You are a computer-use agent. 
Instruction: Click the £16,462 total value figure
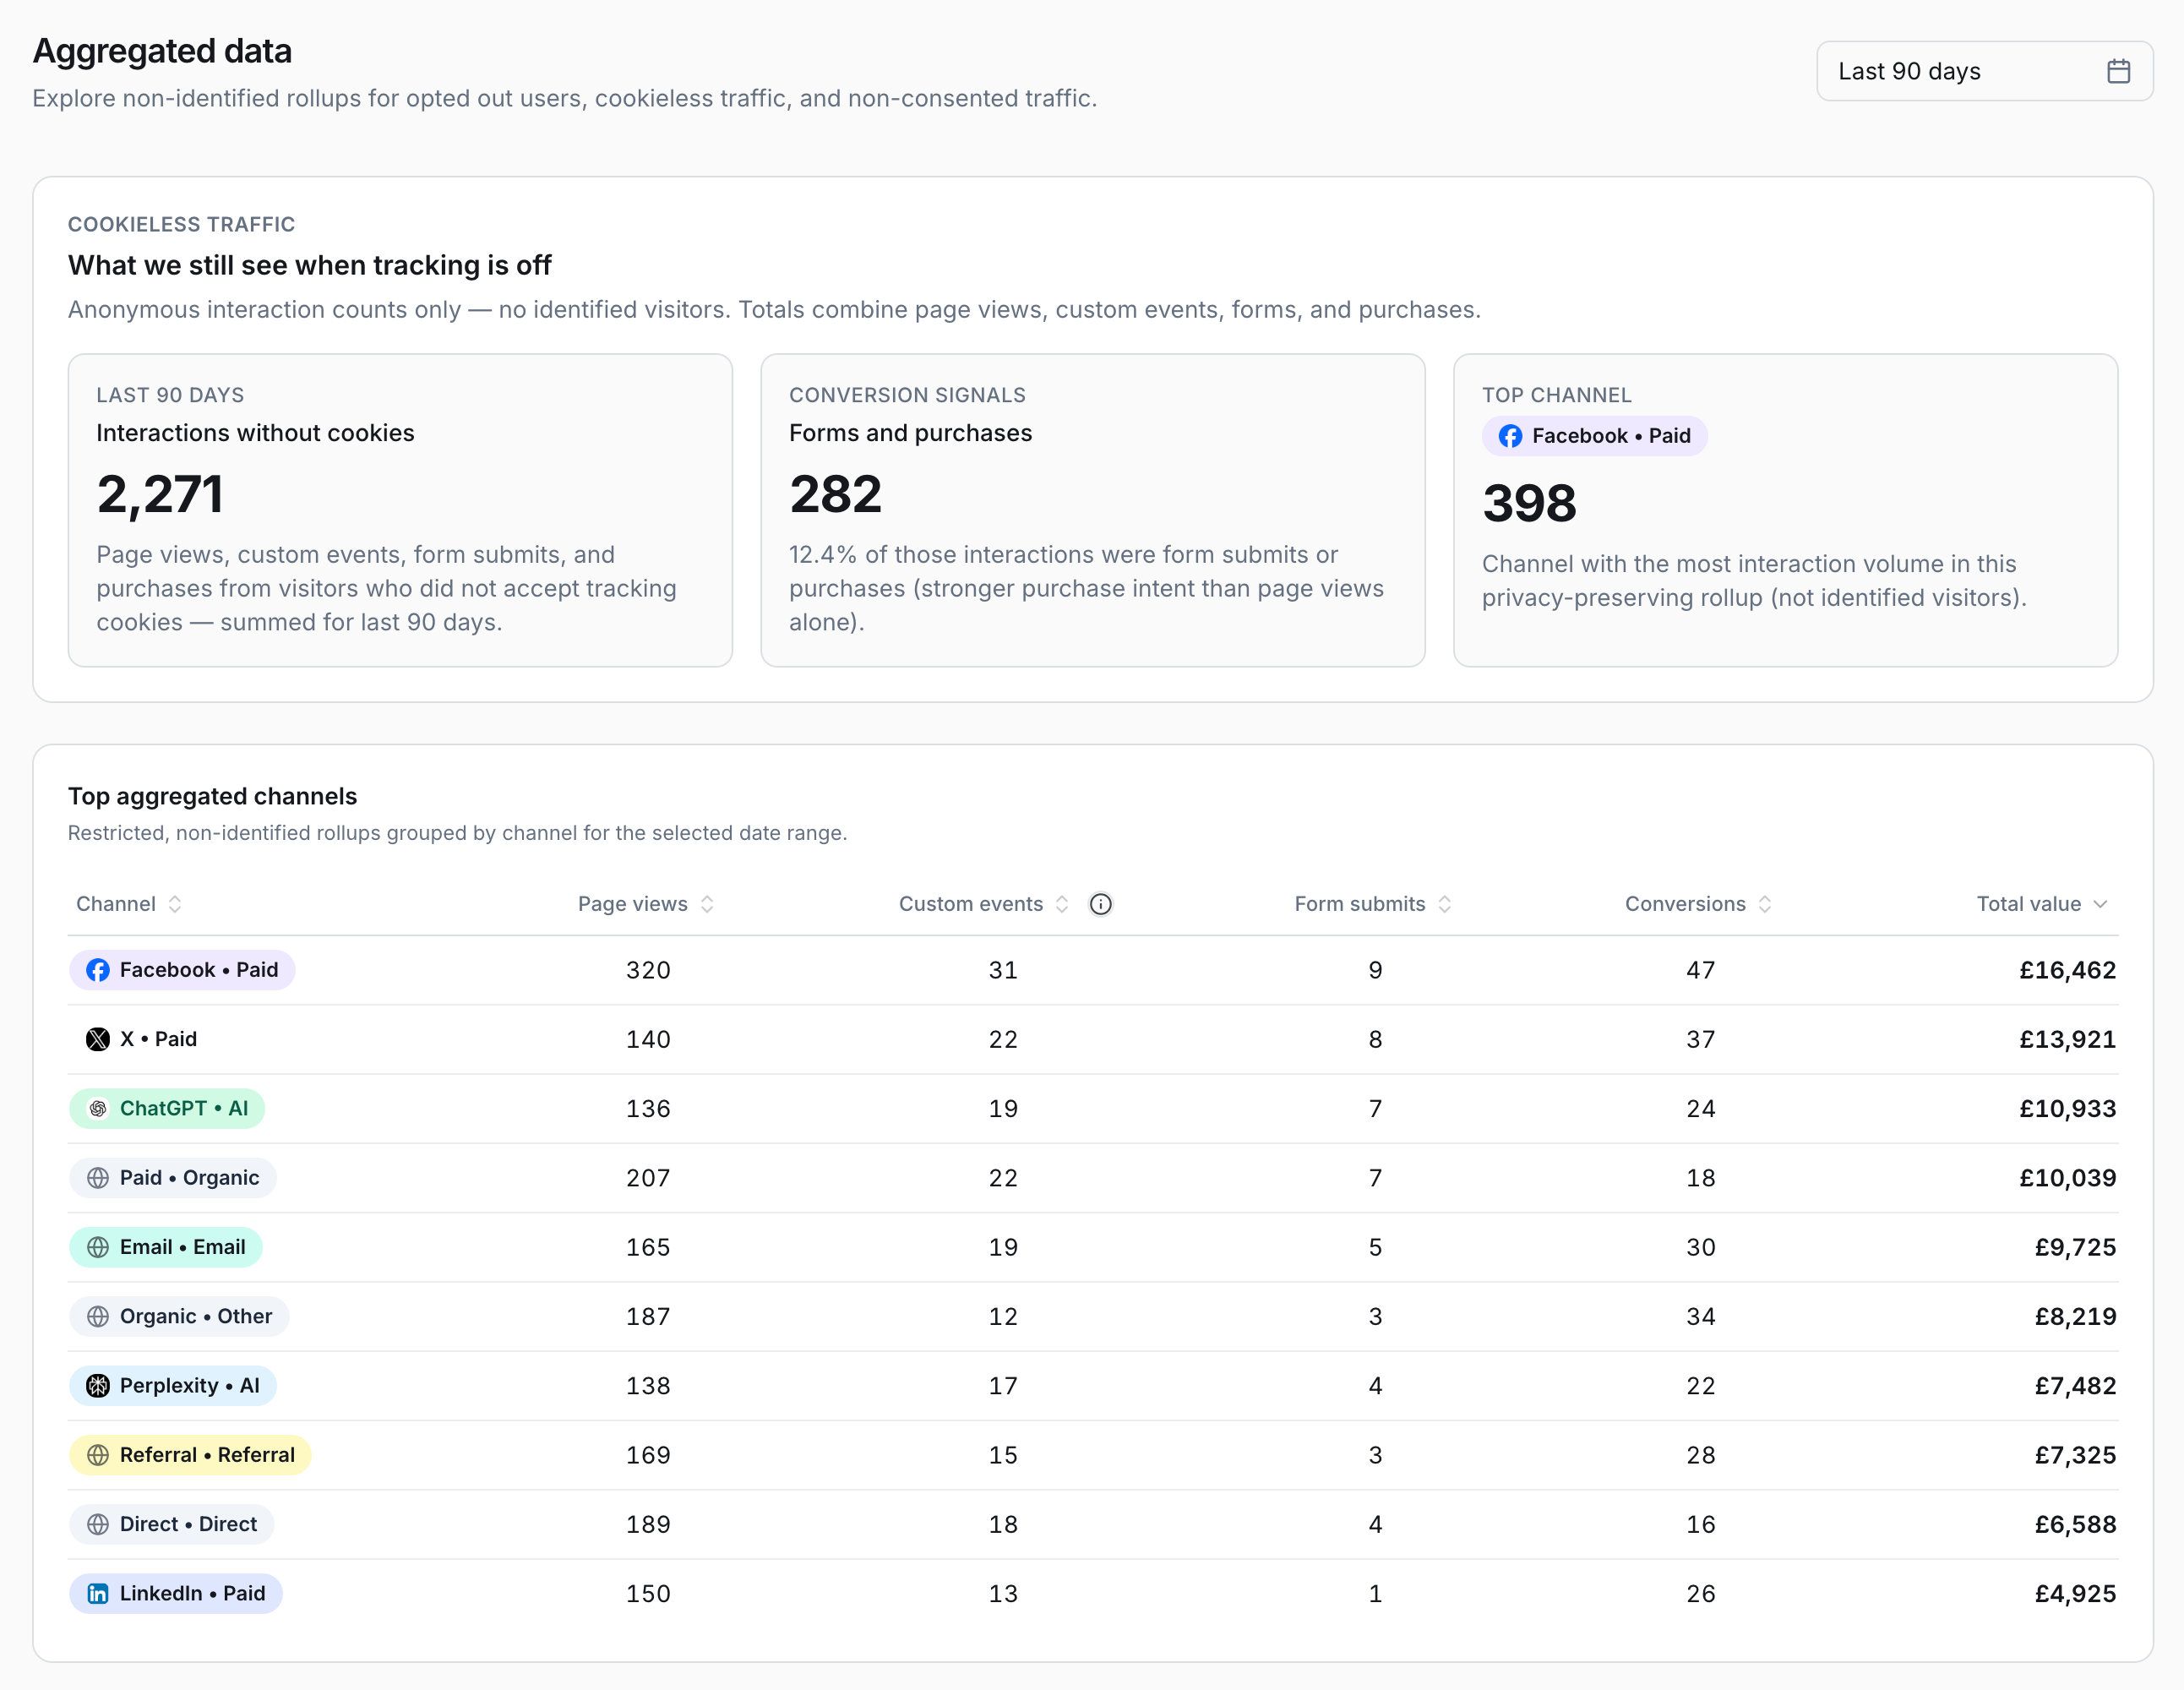(2068, 969)
